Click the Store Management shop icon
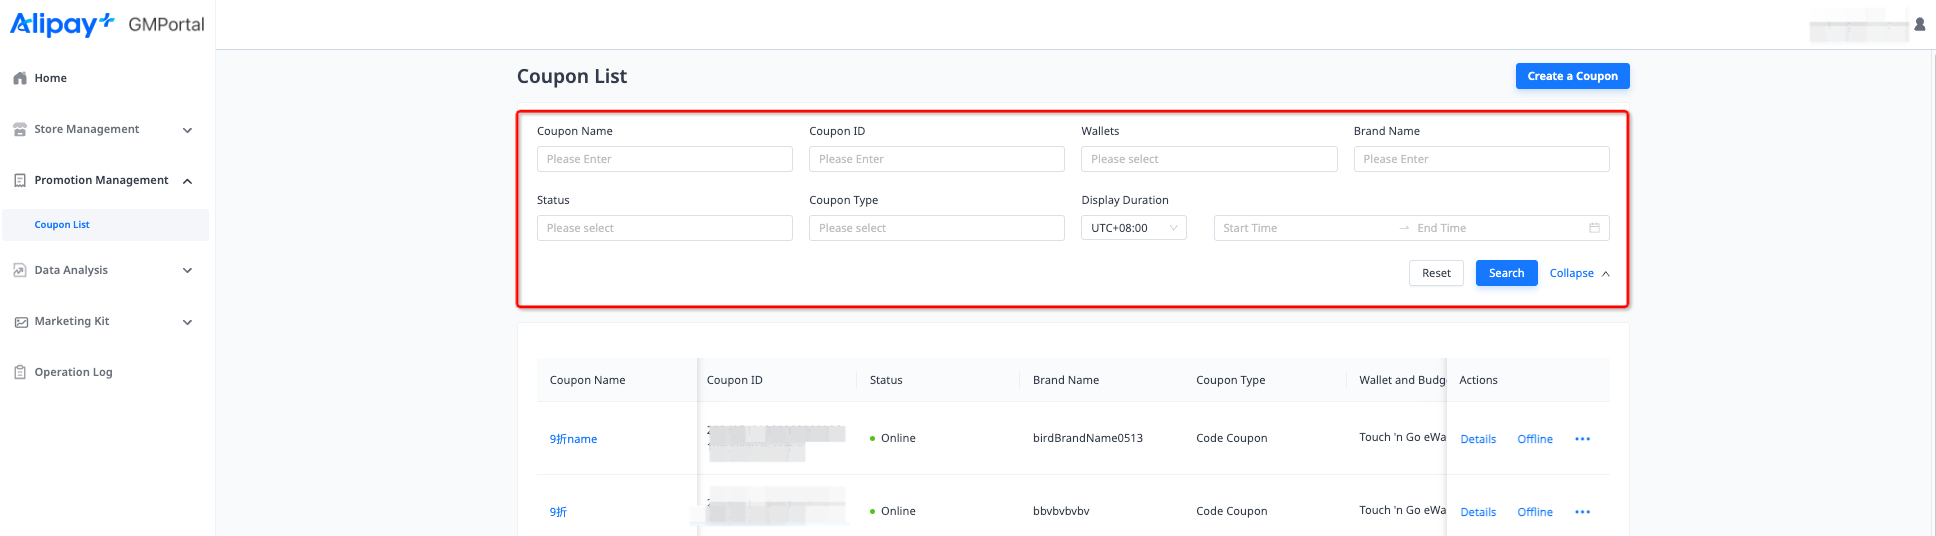Image resolution: width=1936 pixels, height=536 pixels. point(20,130)
